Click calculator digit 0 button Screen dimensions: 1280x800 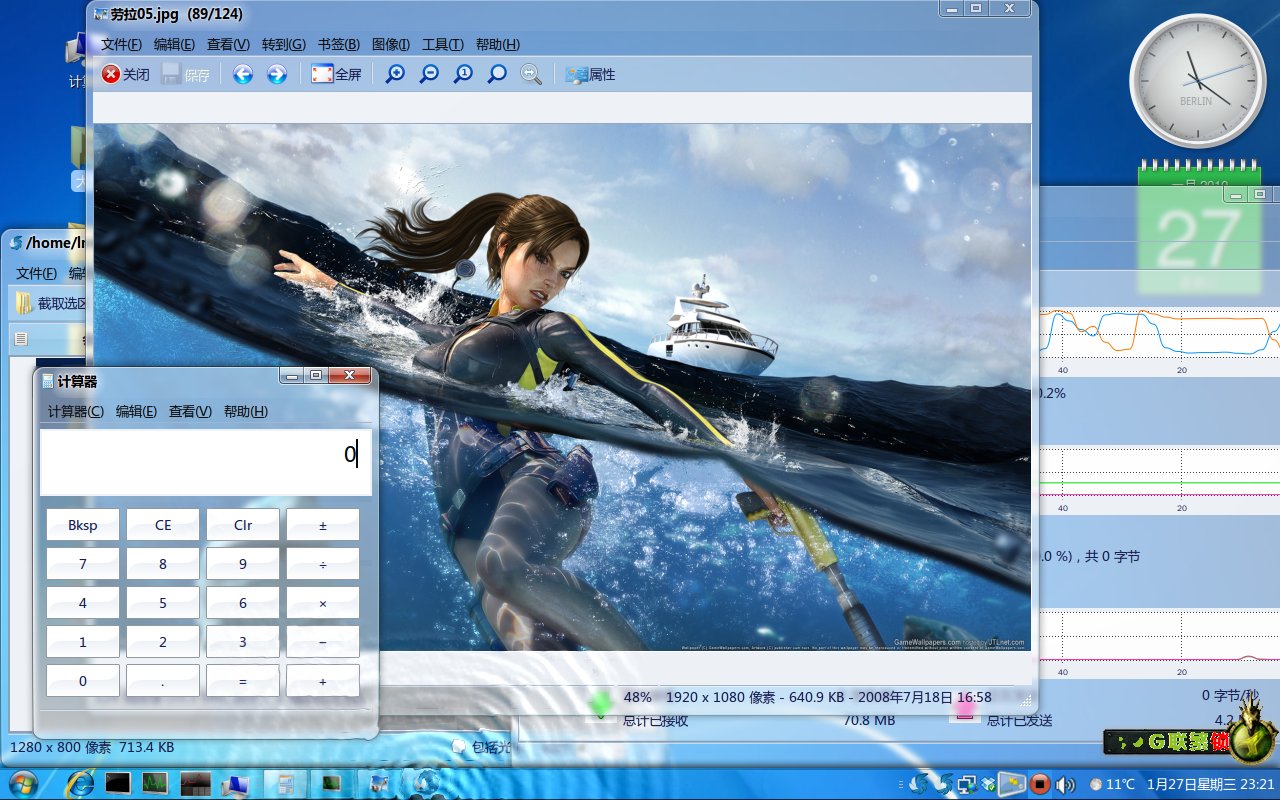83,681
